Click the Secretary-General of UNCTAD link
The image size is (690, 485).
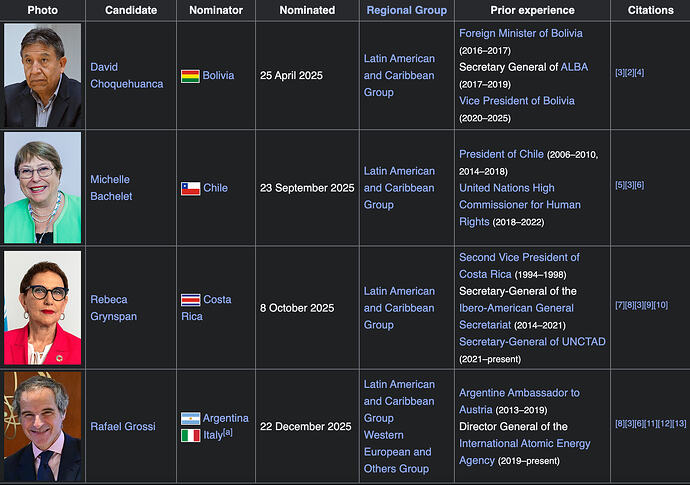tap(532, 342)
